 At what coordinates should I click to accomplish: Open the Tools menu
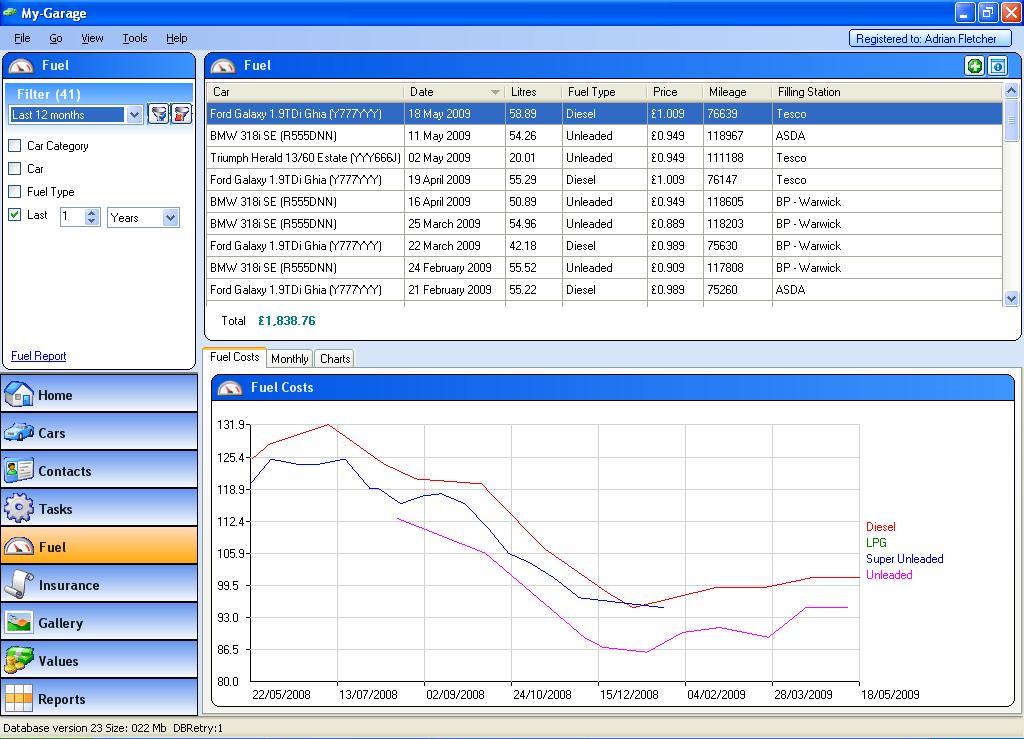pos(134,38)
